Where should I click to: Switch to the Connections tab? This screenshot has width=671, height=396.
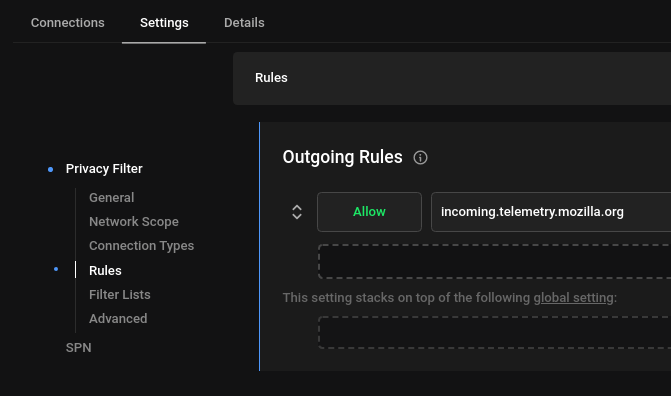pyautogui.click(x=68, y=23)
